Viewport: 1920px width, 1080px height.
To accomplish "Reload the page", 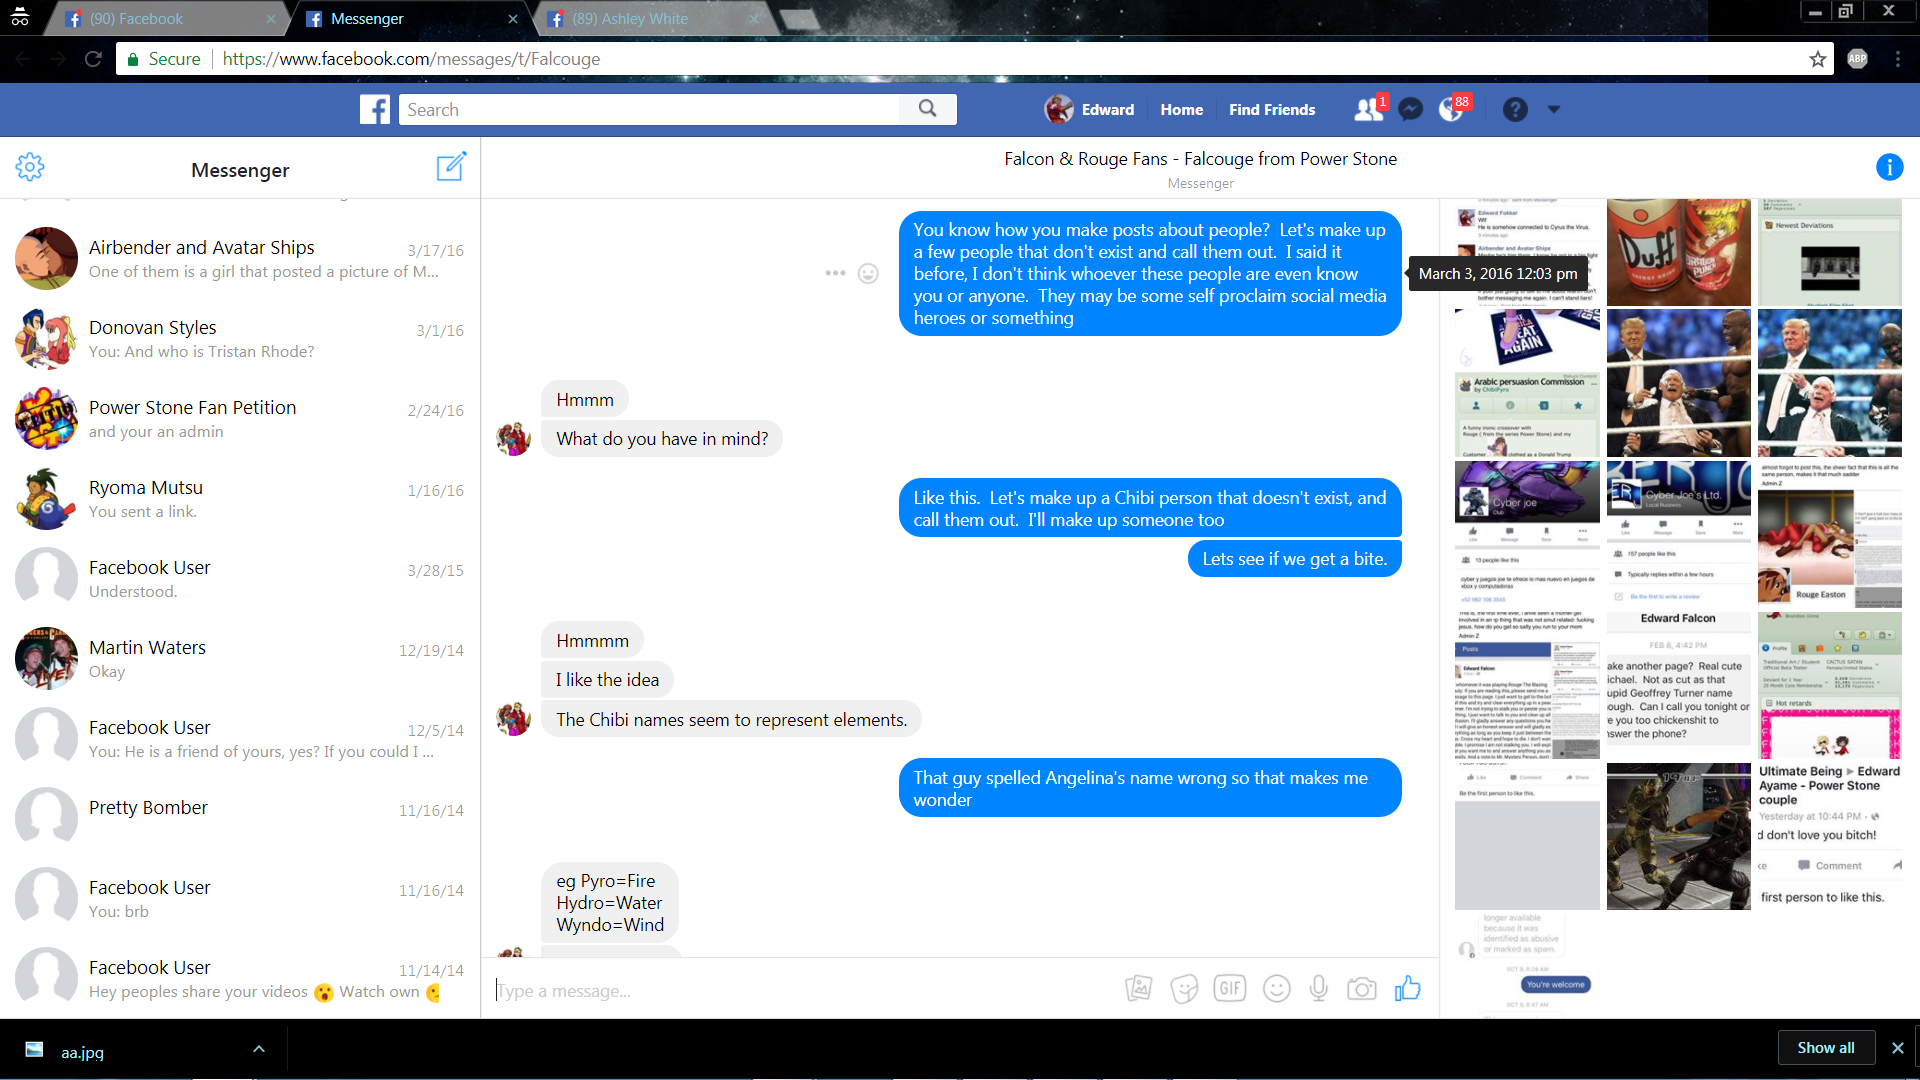I will (x=93, y=59).
